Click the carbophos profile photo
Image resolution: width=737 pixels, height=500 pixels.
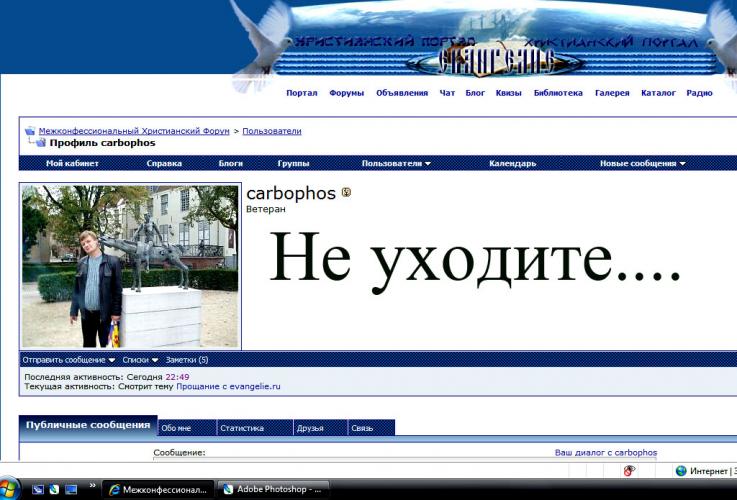130,266
